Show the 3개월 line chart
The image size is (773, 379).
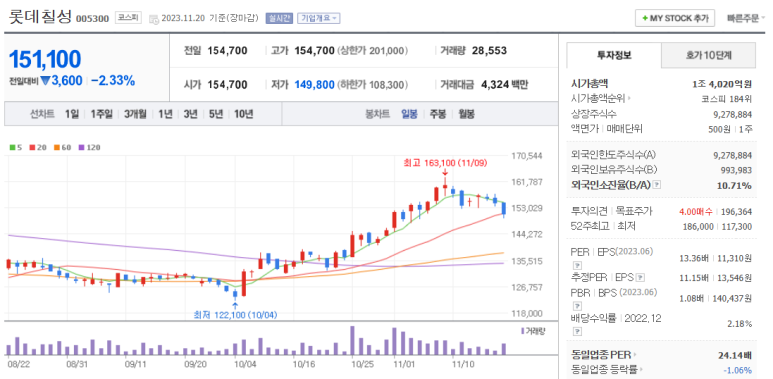pyautogui.click(x=136, y=114)
